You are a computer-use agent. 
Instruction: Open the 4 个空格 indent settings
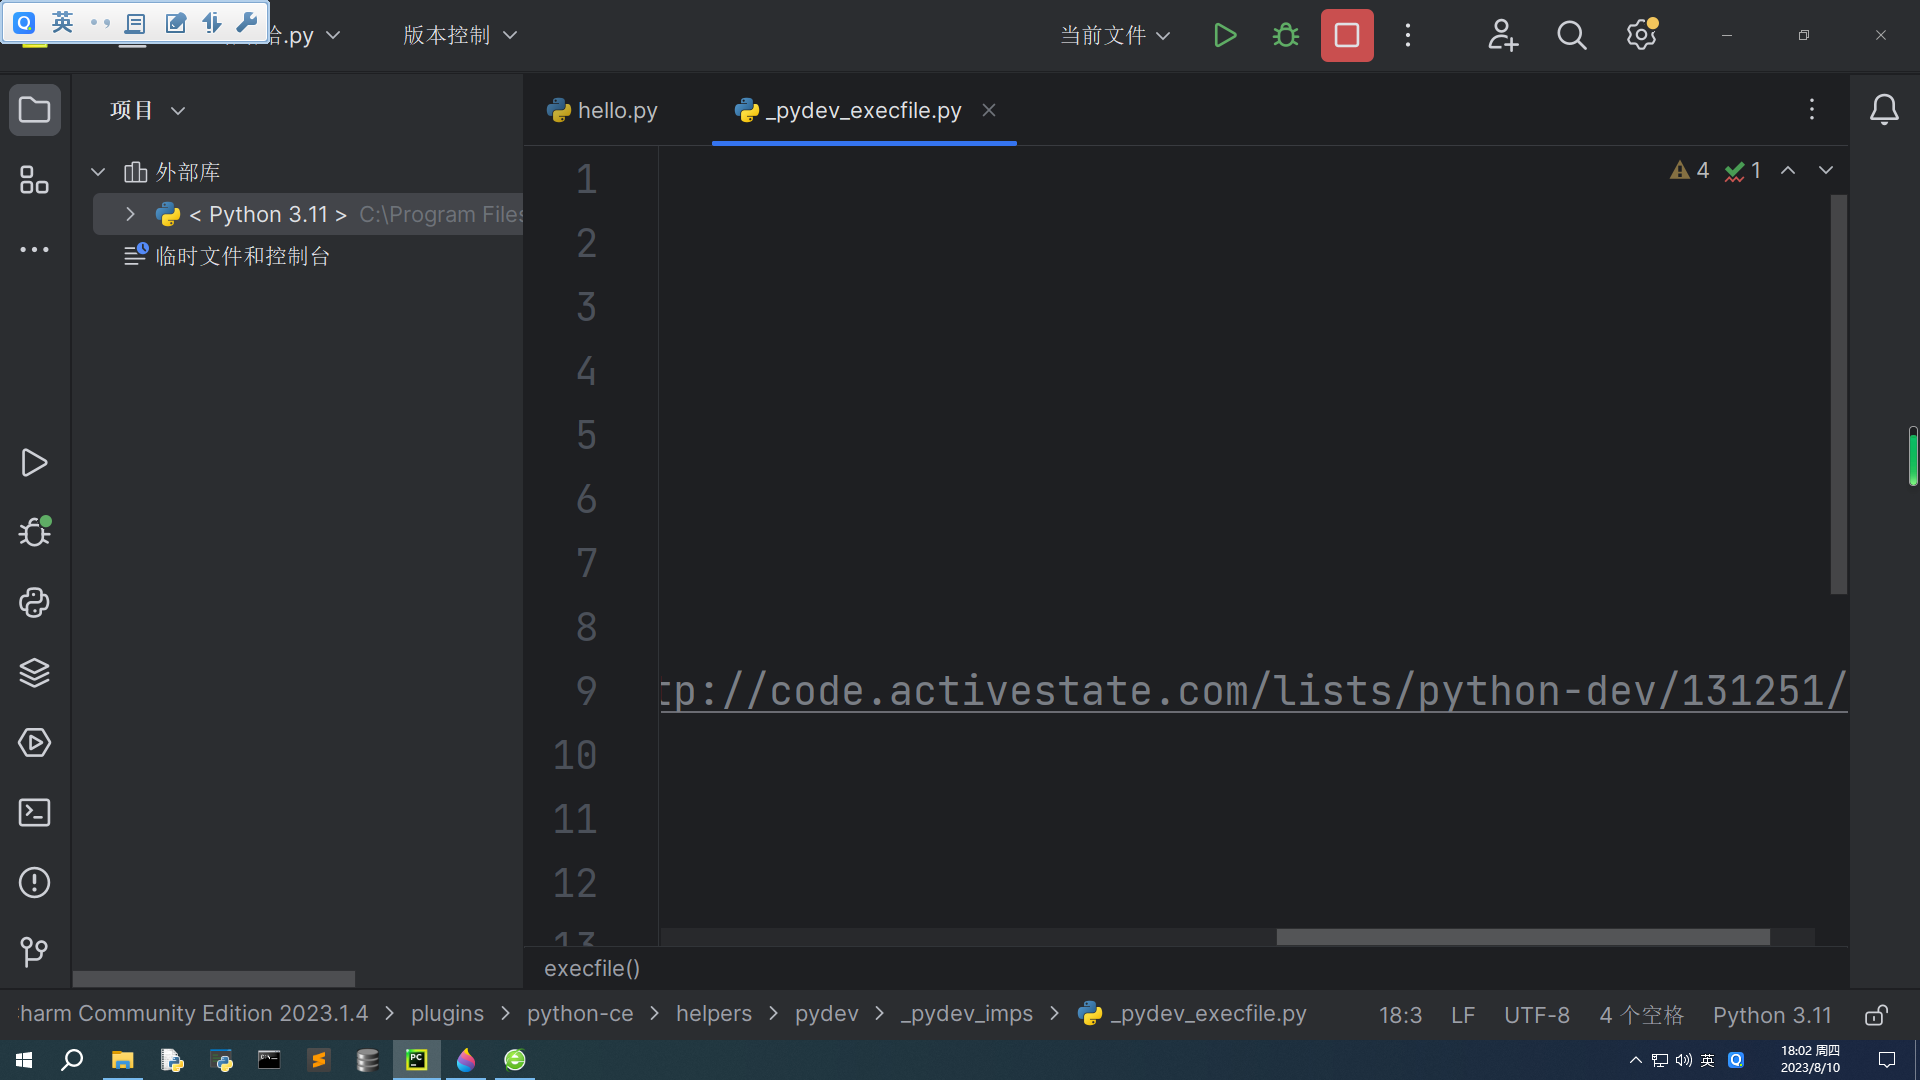(1641, 1015)
